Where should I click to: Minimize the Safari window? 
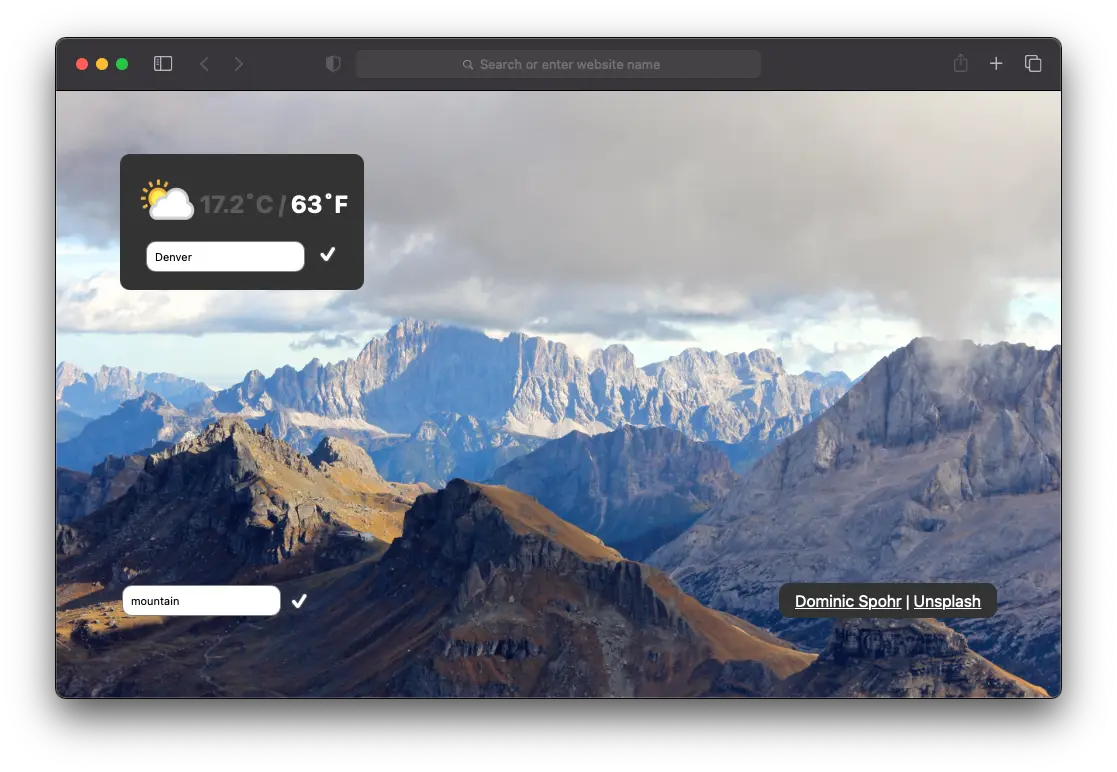pyautogui.click(x=102, y=64)
